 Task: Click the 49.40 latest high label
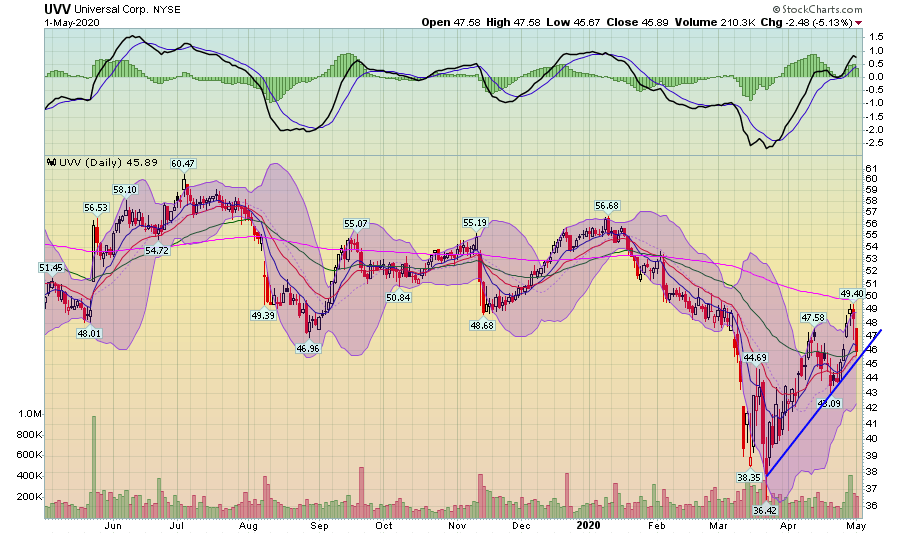(852, 293)
